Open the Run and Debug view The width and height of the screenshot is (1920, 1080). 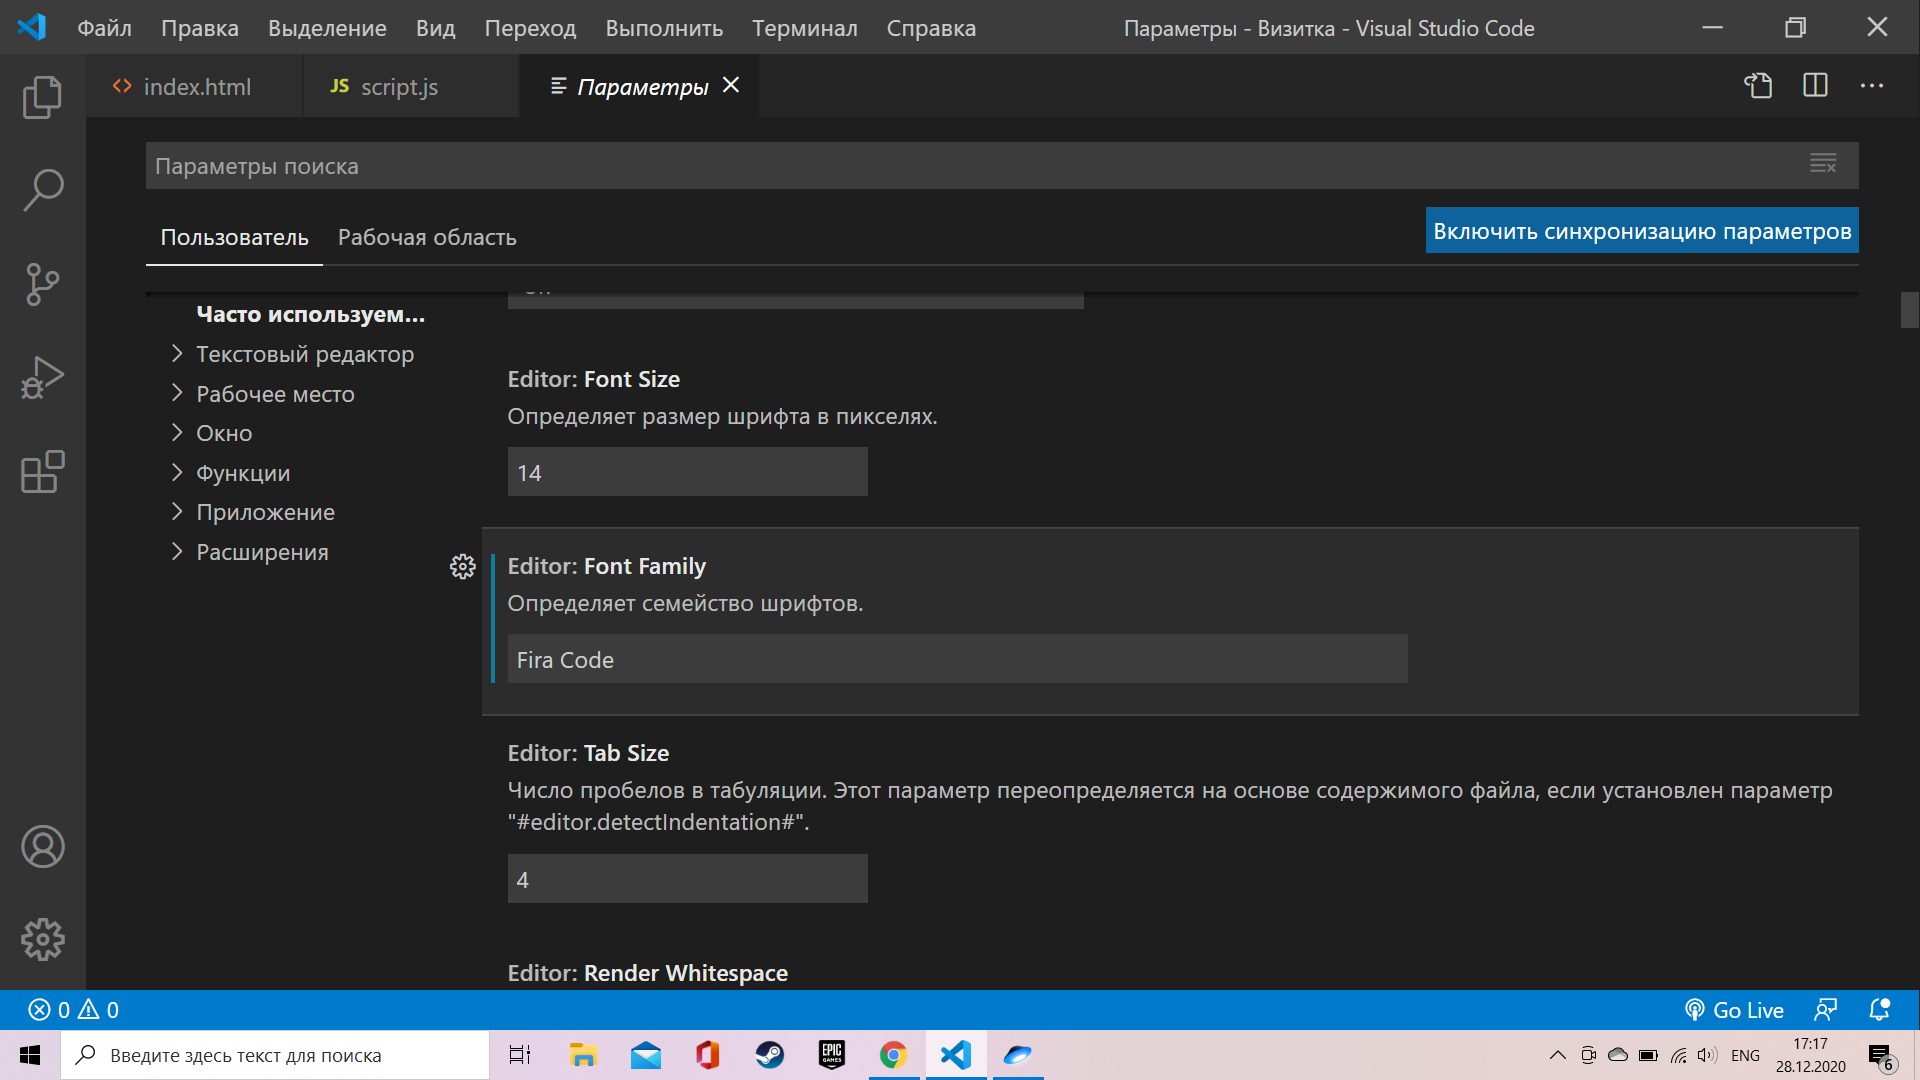tap(42, 378)
